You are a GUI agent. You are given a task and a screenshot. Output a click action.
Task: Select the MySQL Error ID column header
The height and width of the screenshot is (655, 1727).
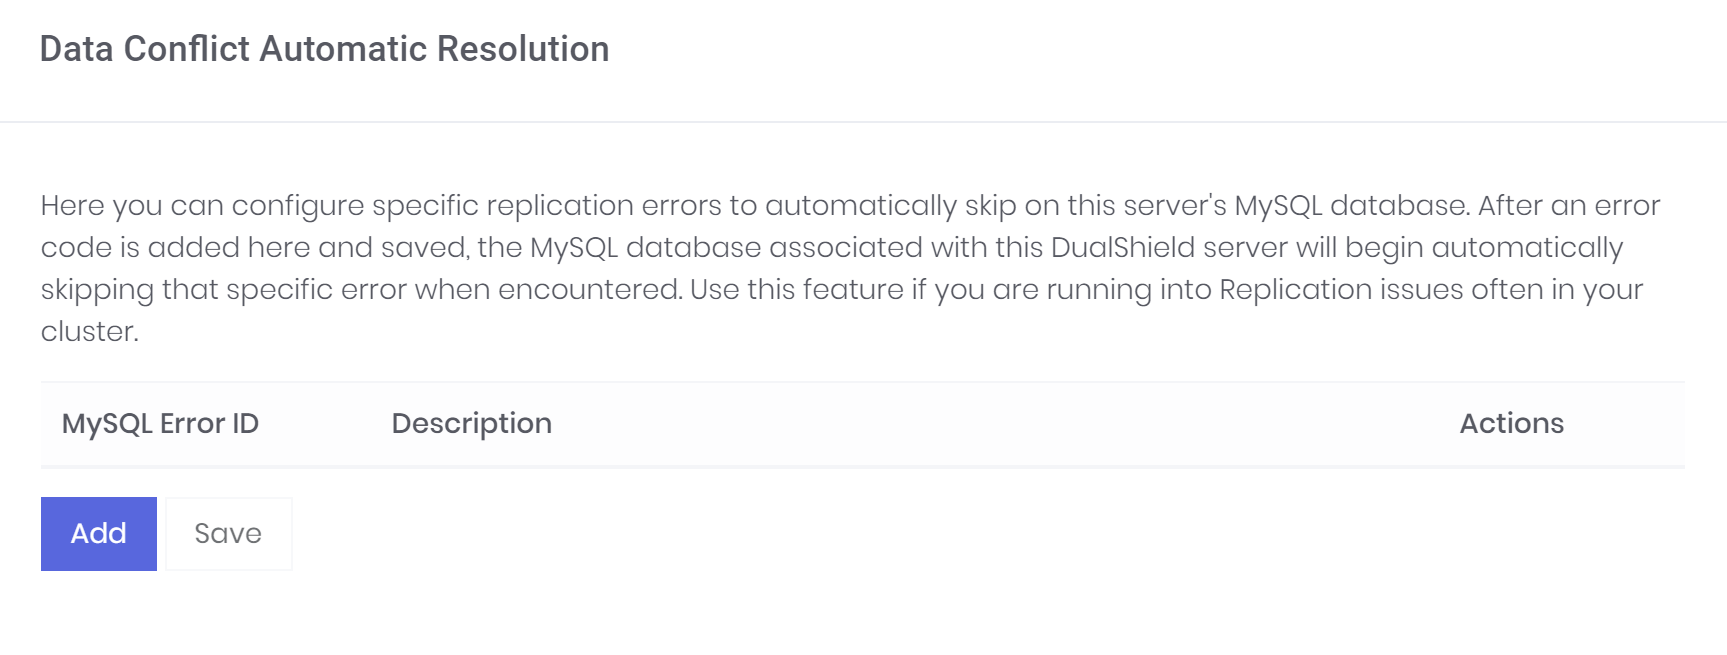[160, 424]
